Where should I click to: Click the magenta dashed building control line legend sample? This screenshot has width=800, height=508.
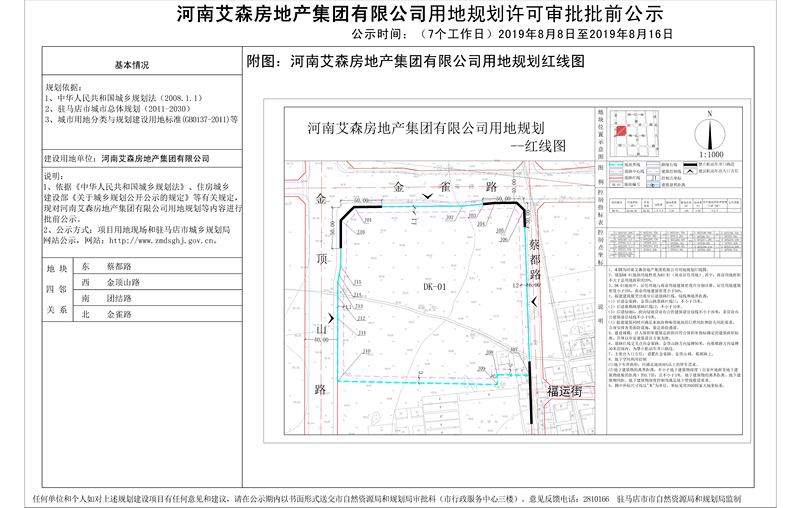(653, 171)
